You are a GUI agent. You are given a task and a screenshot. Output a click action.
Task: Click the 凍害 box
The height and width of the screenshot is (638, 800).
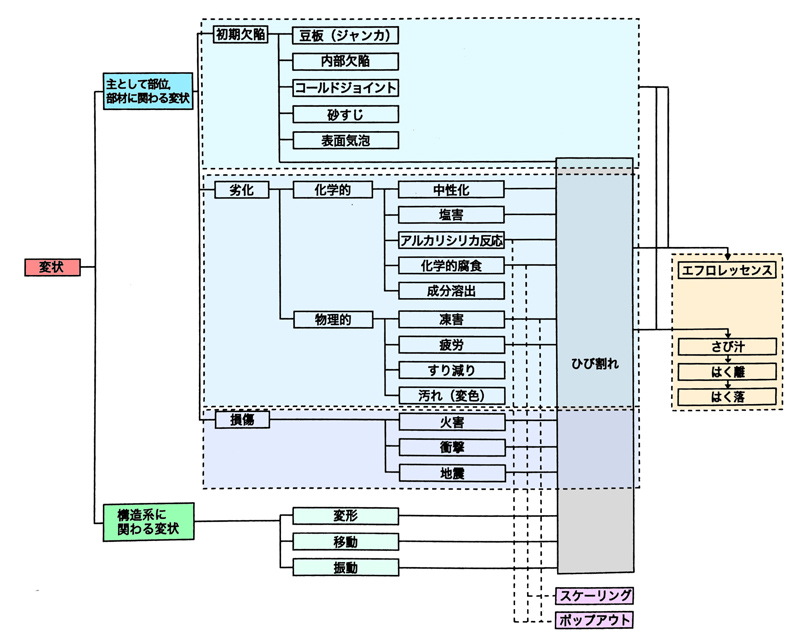pos(451,320)
